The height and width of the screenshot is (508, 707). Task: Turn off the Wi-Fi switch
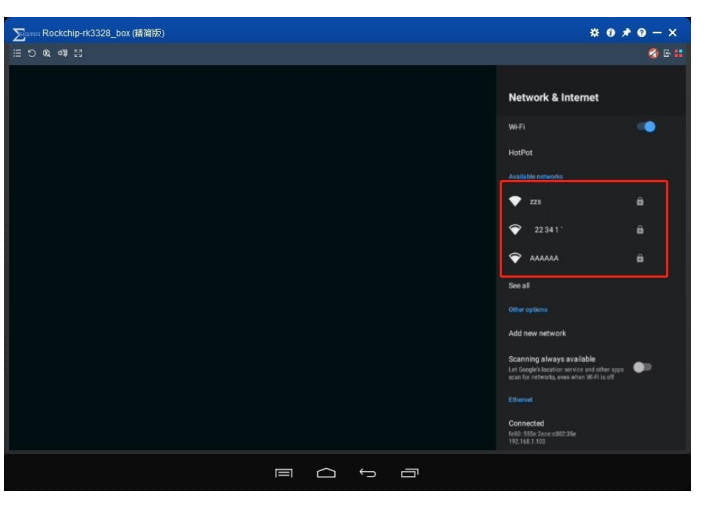click(x=647, y=127)
